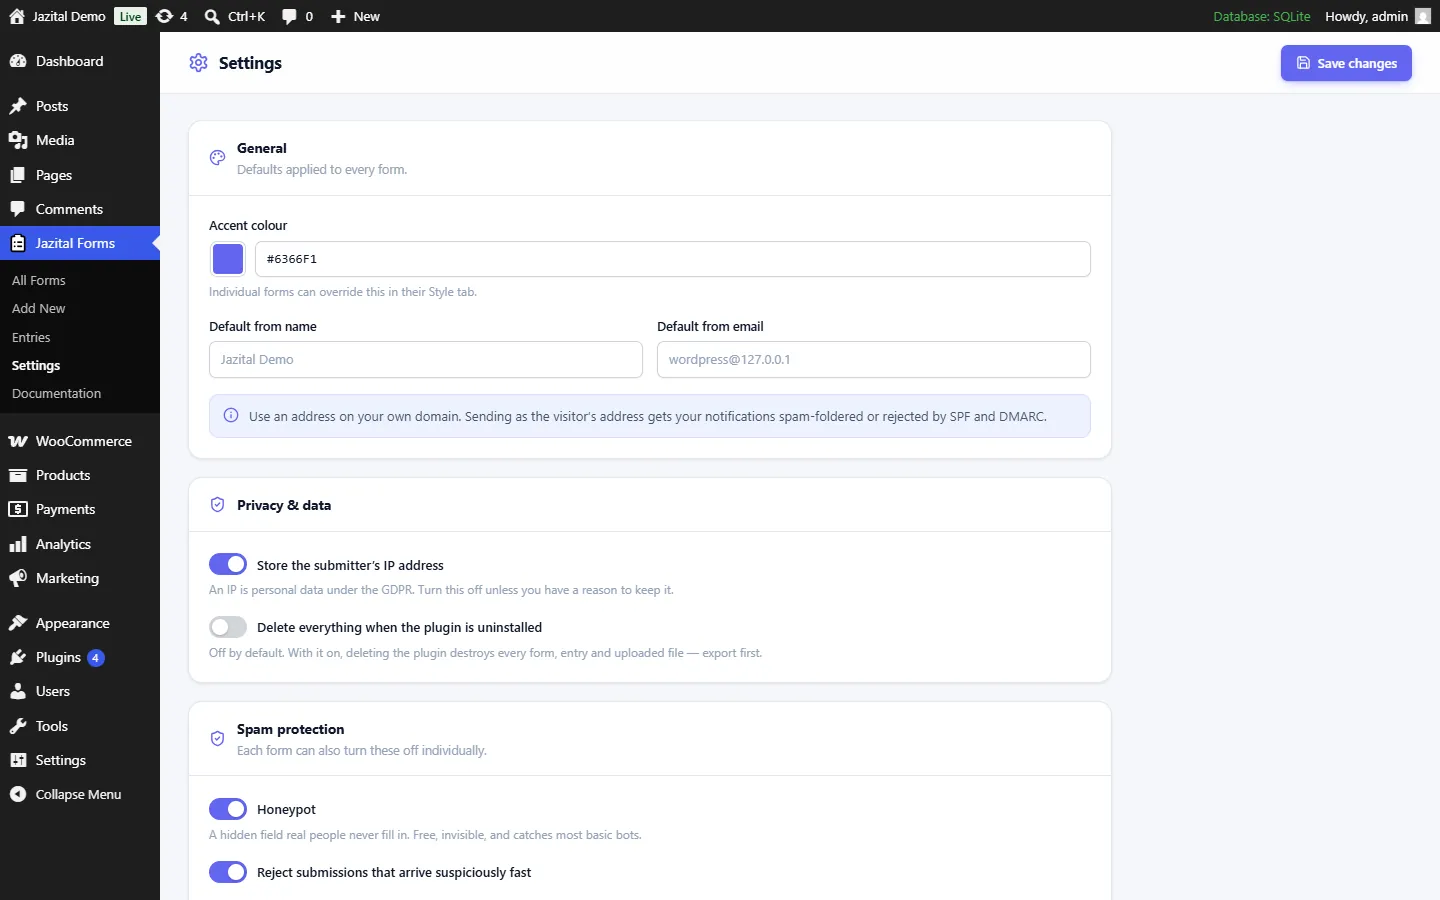Screen dimensions: 1440x900
Task: Click the Plugins update count badge
Action: 96,657
